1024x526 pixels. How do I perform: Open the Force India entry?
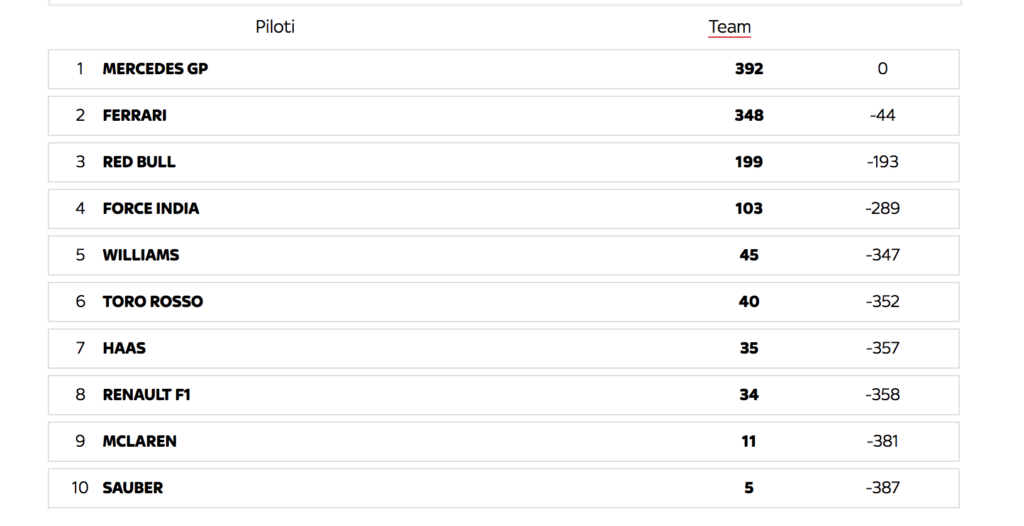click(504, 208)
